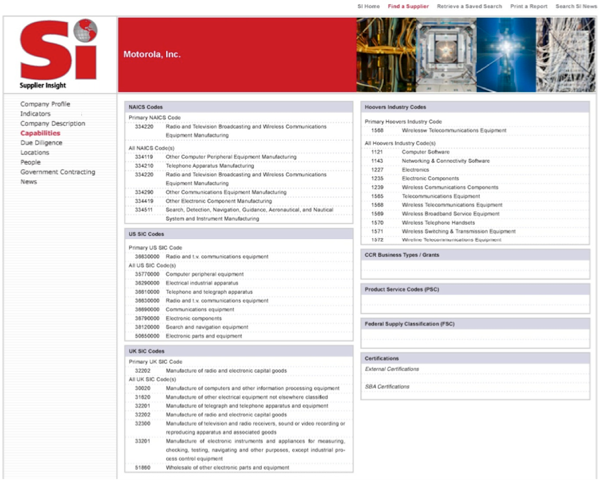Select US SIC 50650000 Electronic parts

(239, 336)
